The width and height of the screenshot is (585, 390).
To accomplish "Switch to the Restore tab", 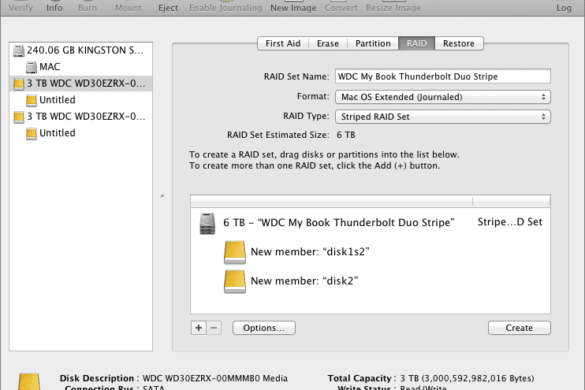I will coord(459,43).
